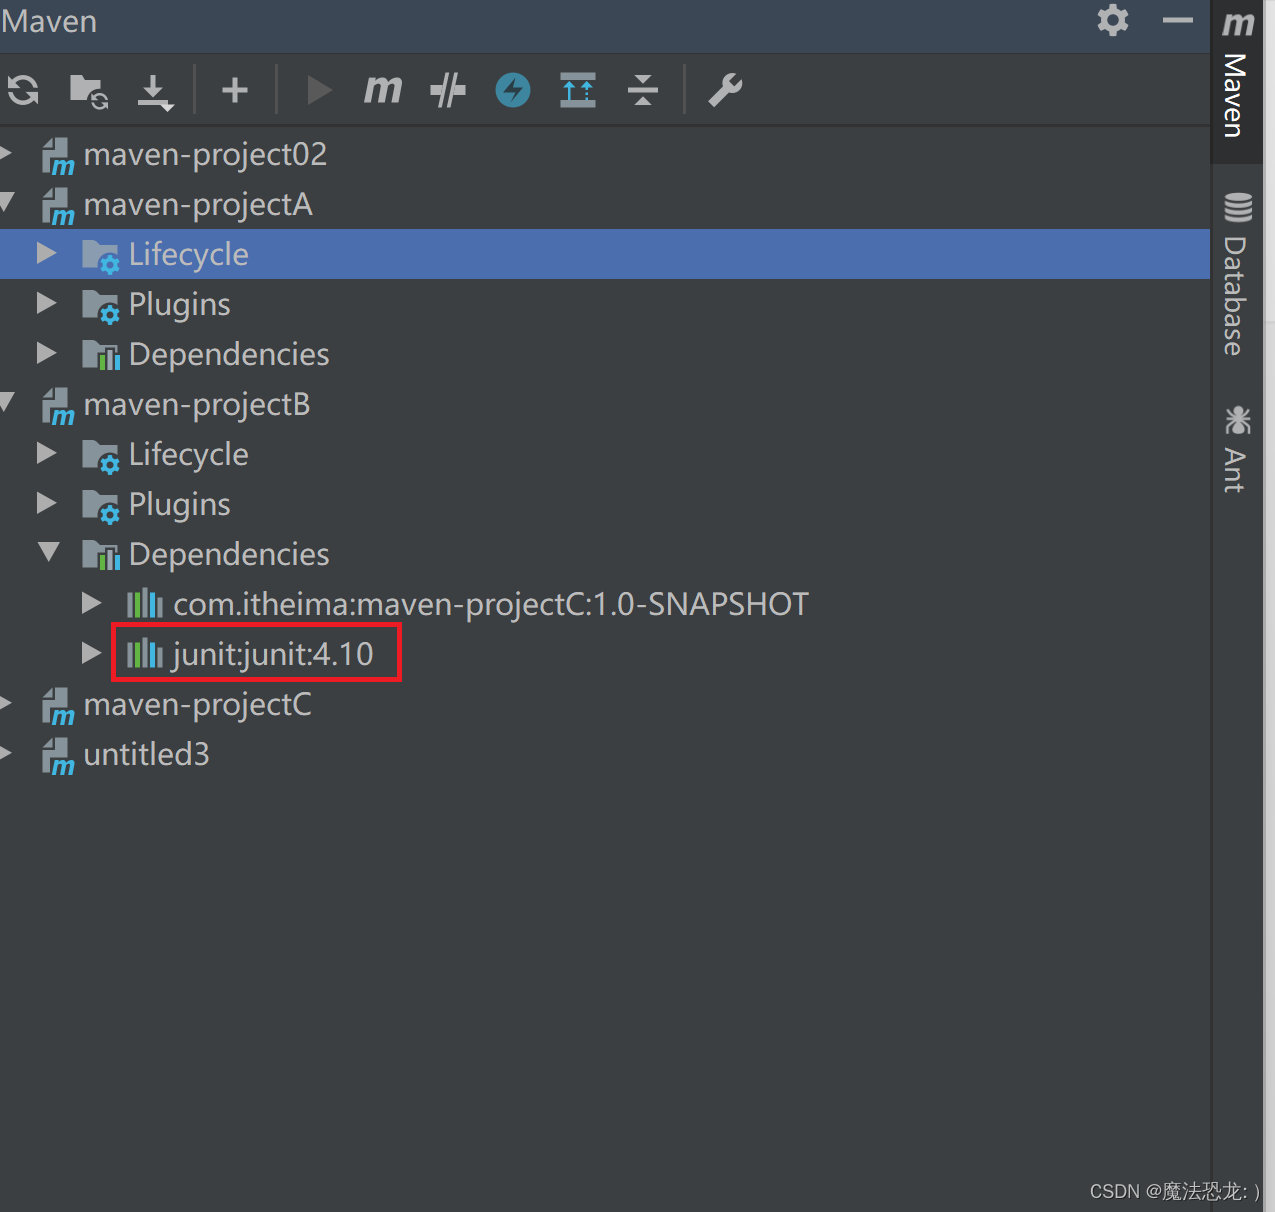Expand maven-projectC dependency arrow
Viewport: 1275px width, 1212px height.
(92, 603)
